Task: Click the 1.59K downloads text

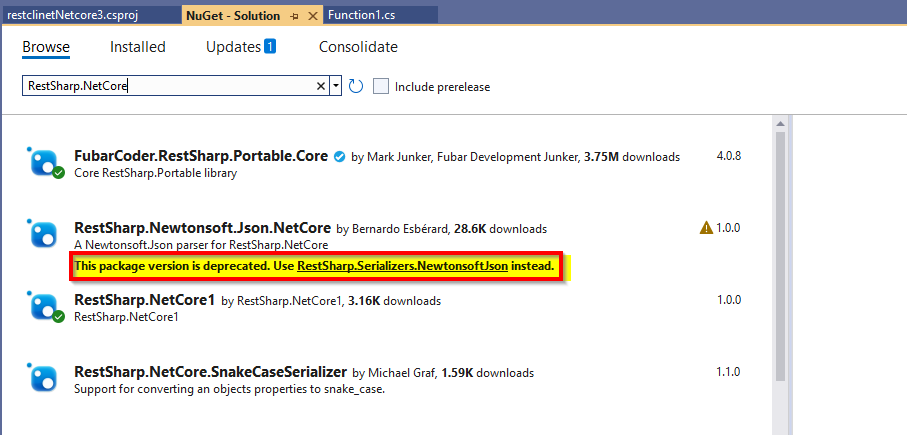Action: point(488,373)
